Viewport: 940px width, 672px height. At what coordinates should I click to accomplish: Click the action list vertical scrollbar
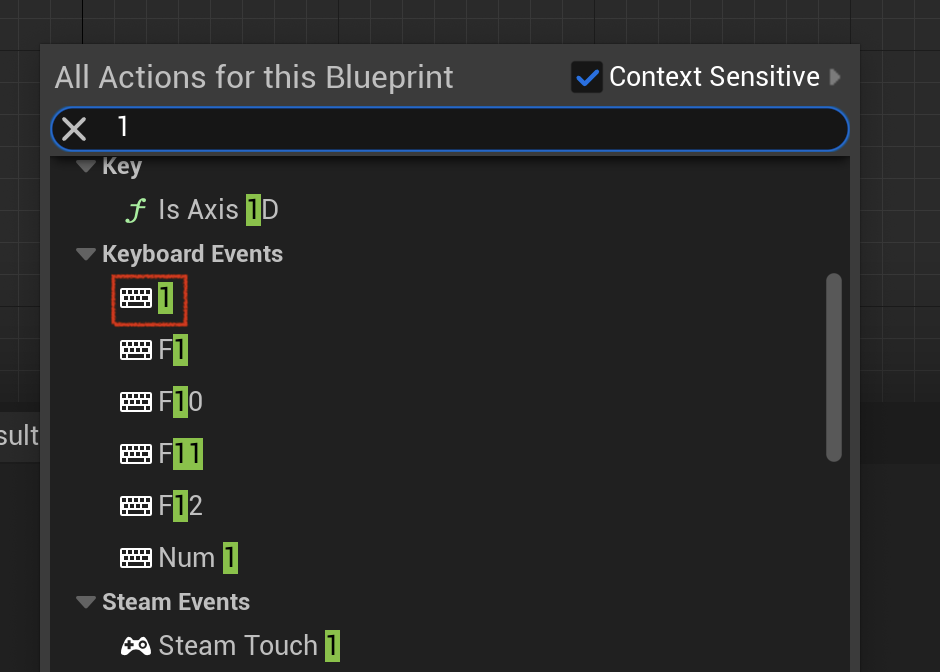coord(834,367)
